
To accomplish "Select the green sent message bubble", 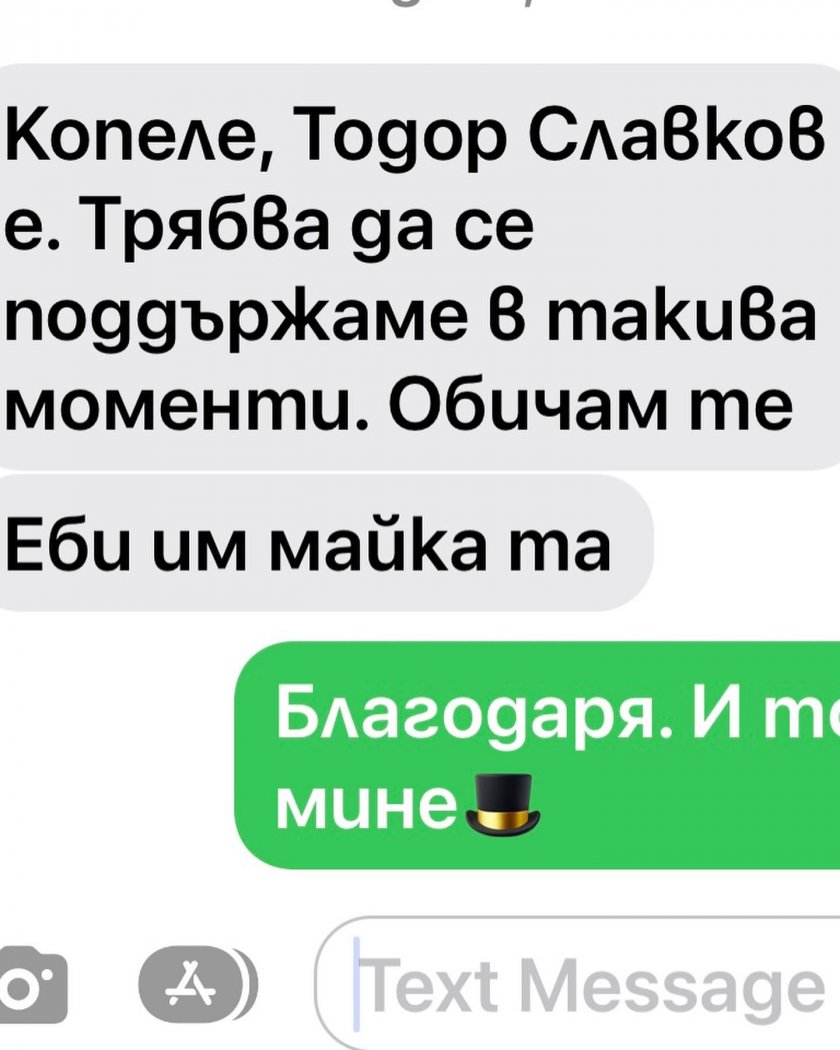I will [x=537, y=755].
